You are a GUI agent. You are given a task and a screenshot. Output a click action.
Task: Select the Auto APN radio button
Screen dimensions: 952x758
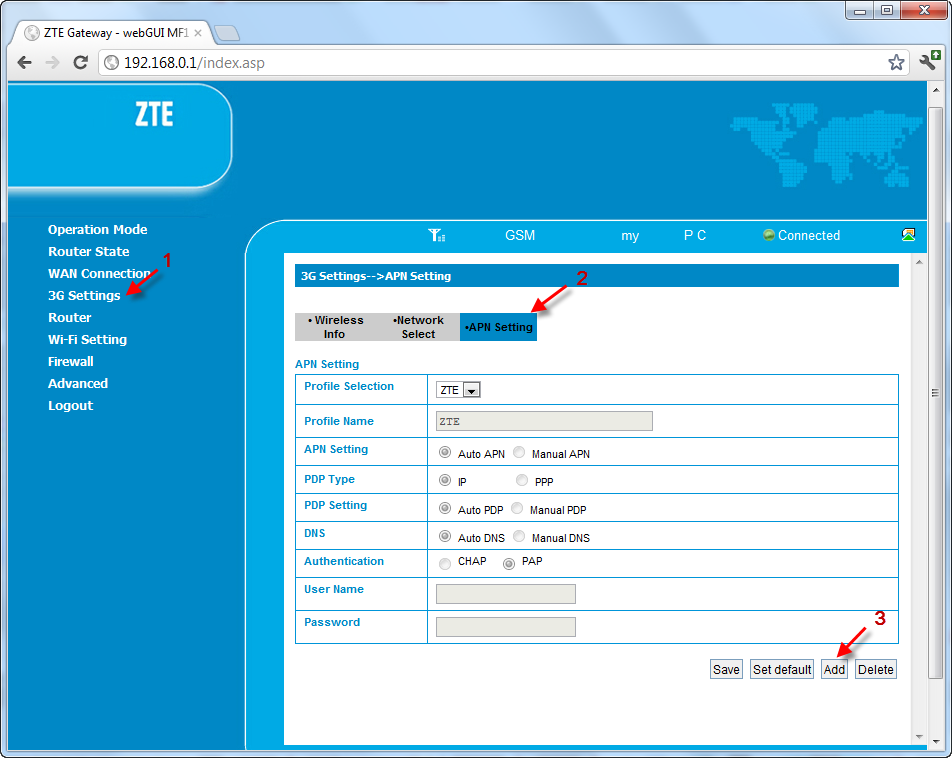click(x=445, y=452)
